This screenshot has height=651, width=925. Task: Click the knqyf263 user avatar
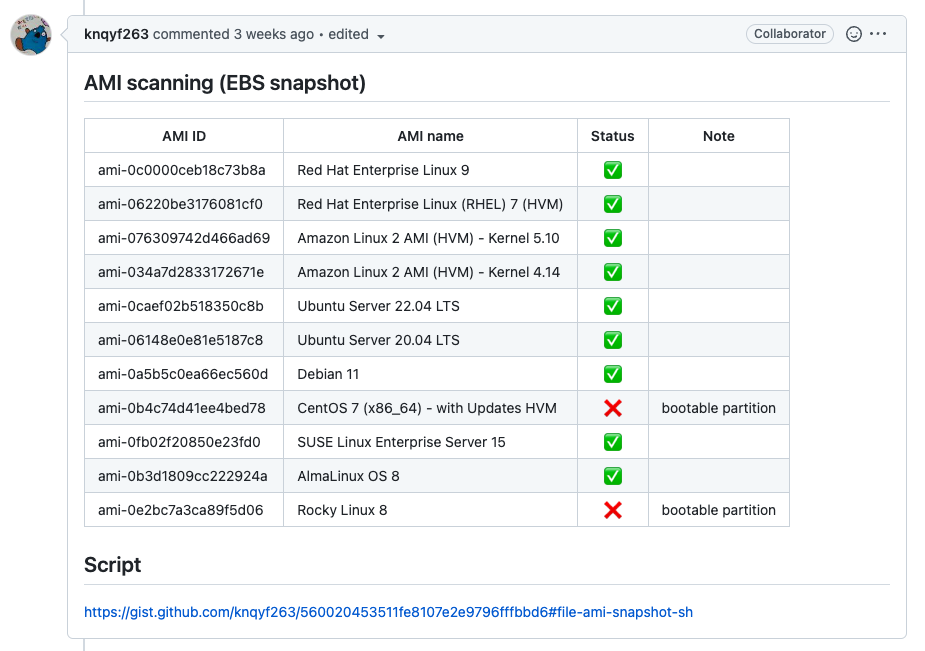click(x=31, y=35)
